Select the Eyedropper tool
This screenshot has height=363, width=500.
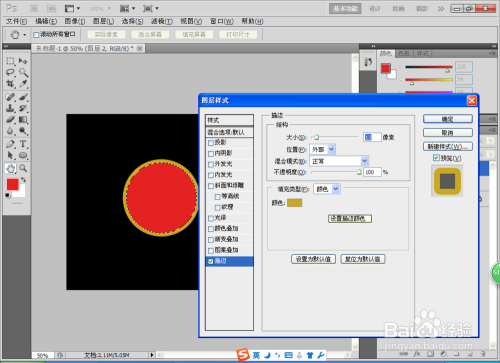click(23, 84)
